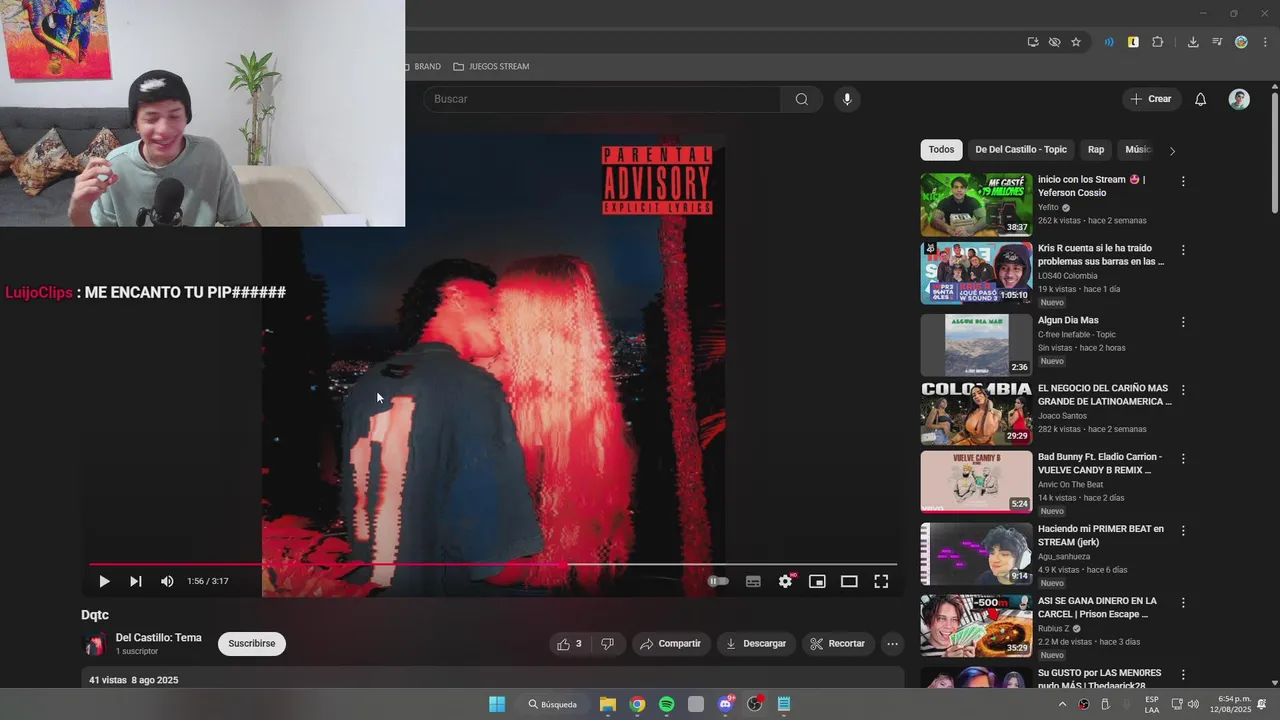This screenshot has height=720, width=1280.
Task: Mute the video player volume
Action: click(x=167, y=581)
